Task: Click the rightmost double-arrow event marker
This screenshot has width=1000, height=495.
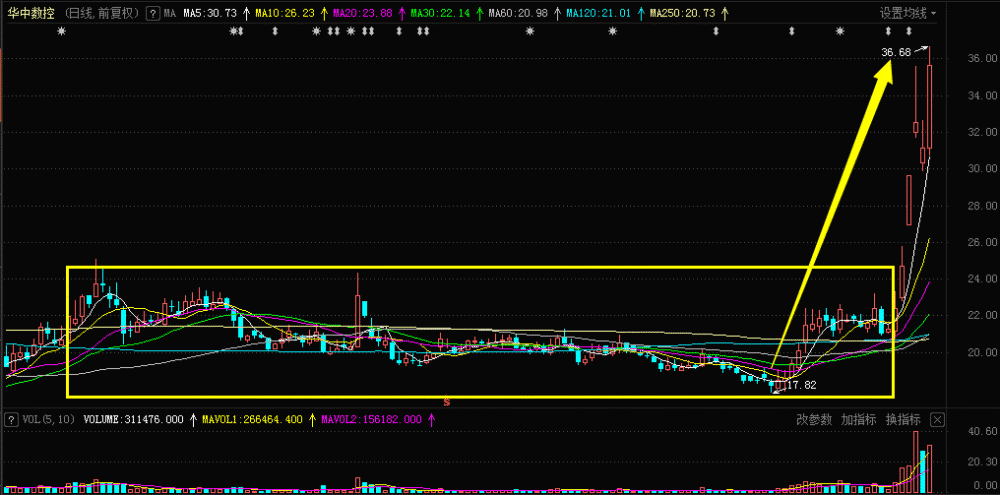Action: point(909,31)
